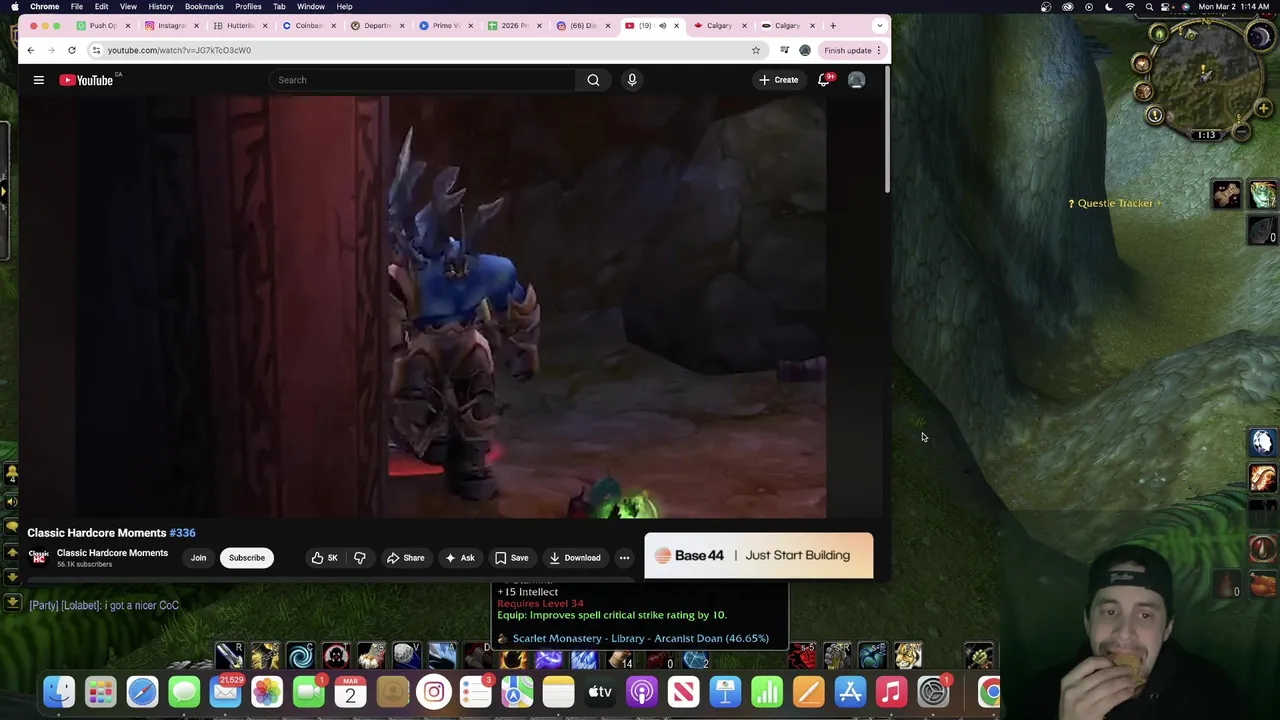Mute the YouTube tab via speaker icon
1280x720 pixels.
tap(662, 26)
